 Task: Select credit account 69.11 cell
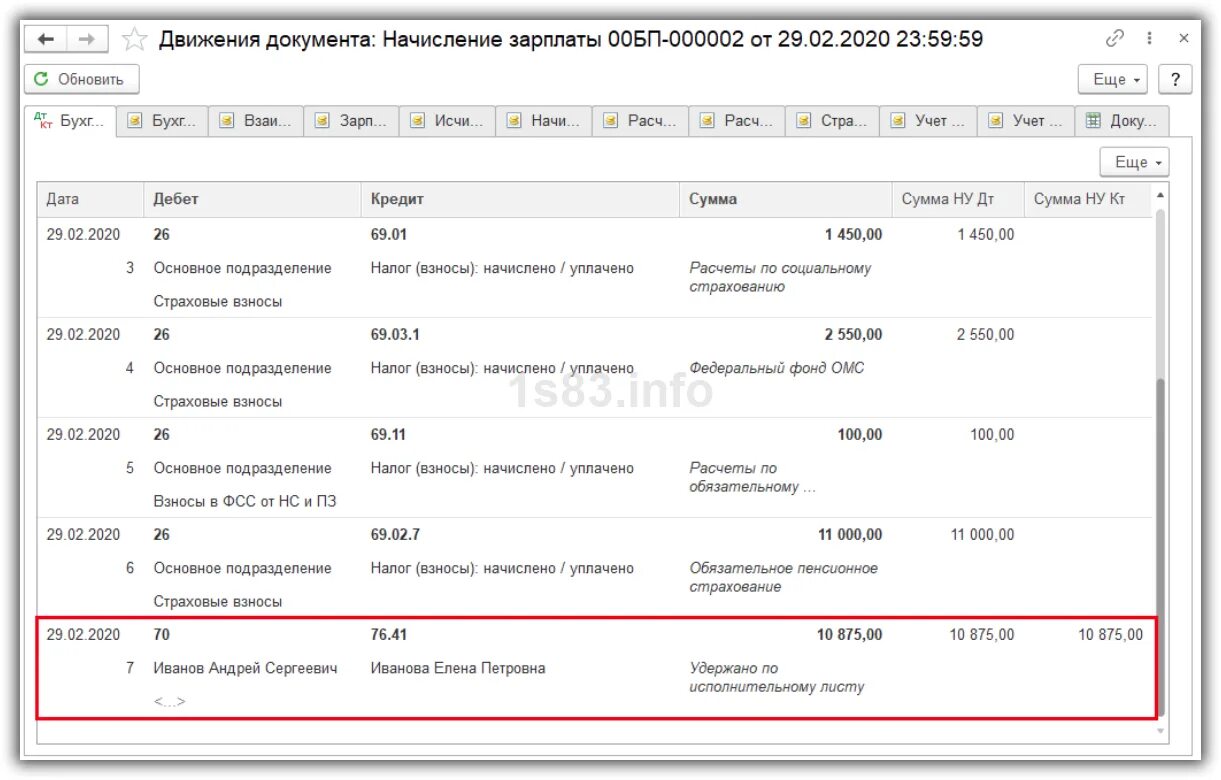(x=388, y=434)
